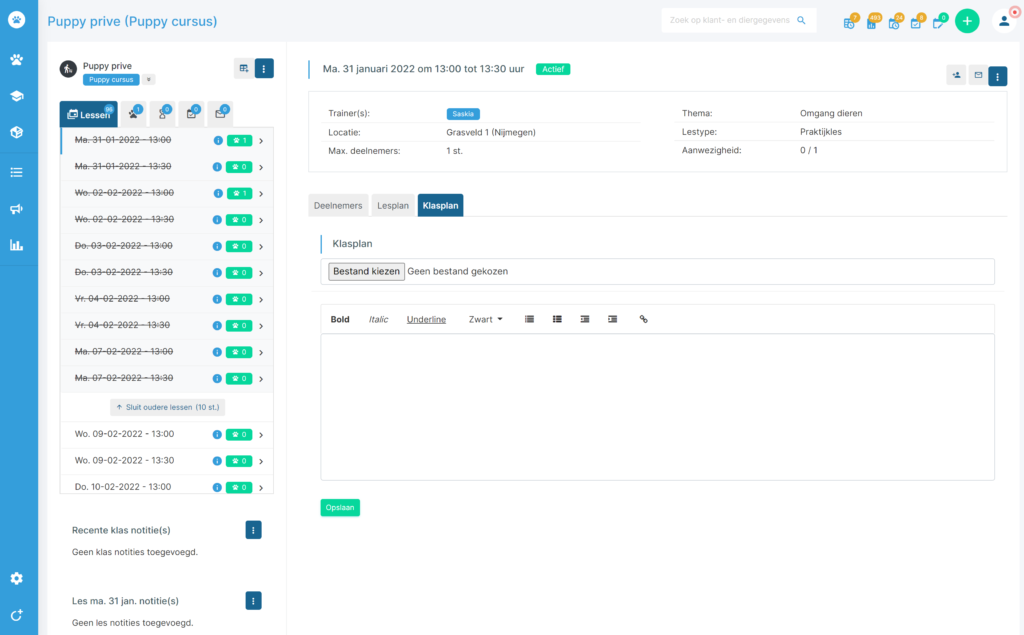Image resolution: width=1024 pixels, height=635 pixels.
Task: Toggle Italic text formatting
Action: pos(378,319)
